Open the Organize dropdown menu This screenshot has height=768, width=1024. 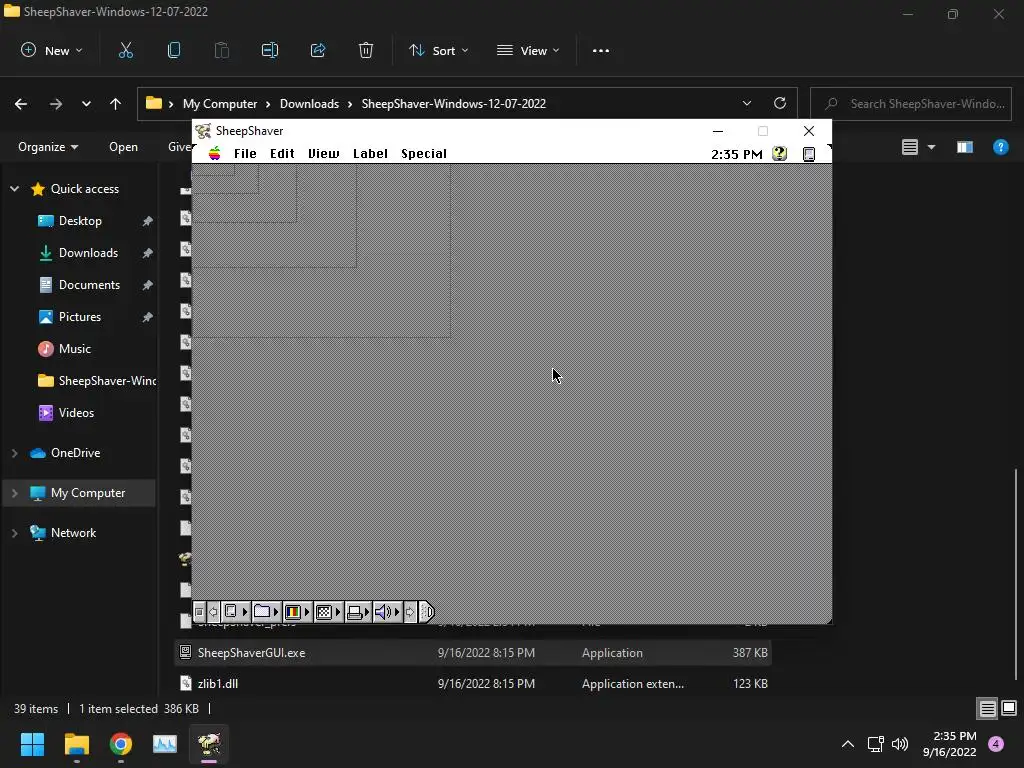tap(48, 147)
